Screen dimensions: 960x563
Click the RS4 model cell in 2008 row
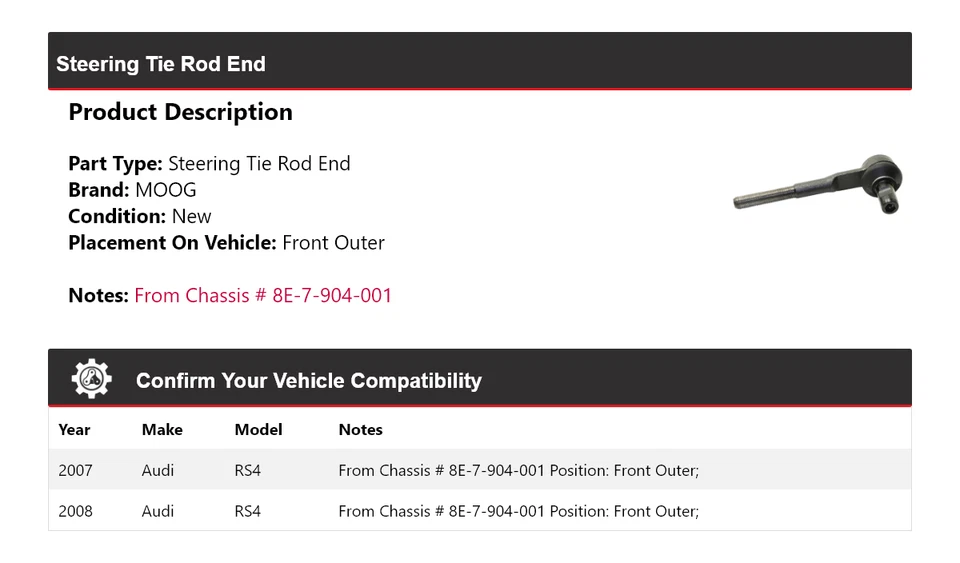[247, 511]
